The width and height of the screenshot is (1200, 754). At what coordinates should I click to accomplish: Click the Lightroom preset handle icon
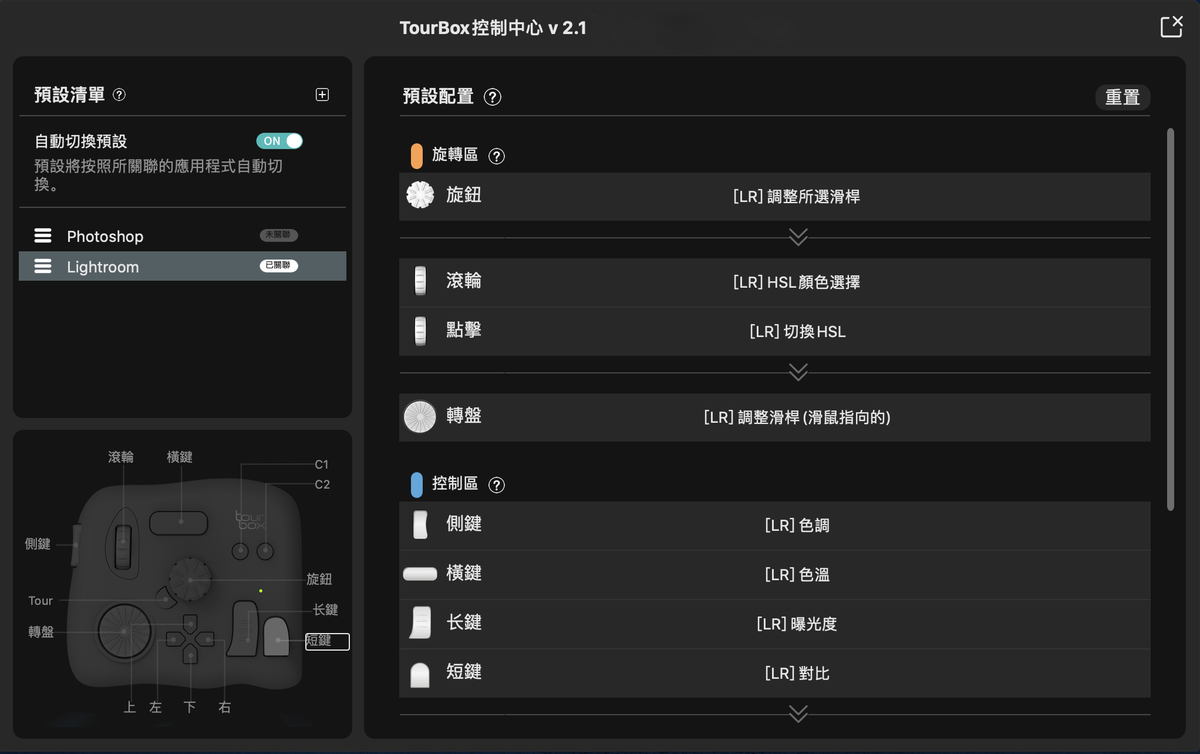point(43,267)
